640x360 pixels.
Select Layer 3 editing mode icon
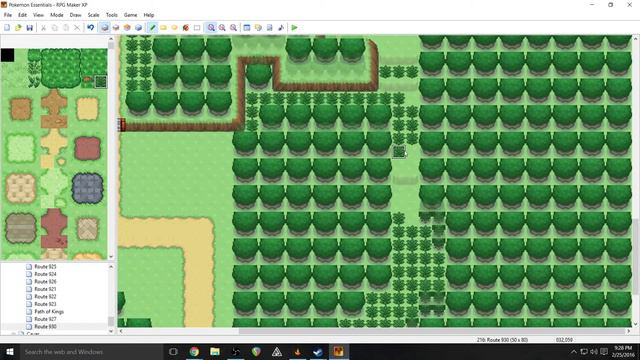(127, 28)
